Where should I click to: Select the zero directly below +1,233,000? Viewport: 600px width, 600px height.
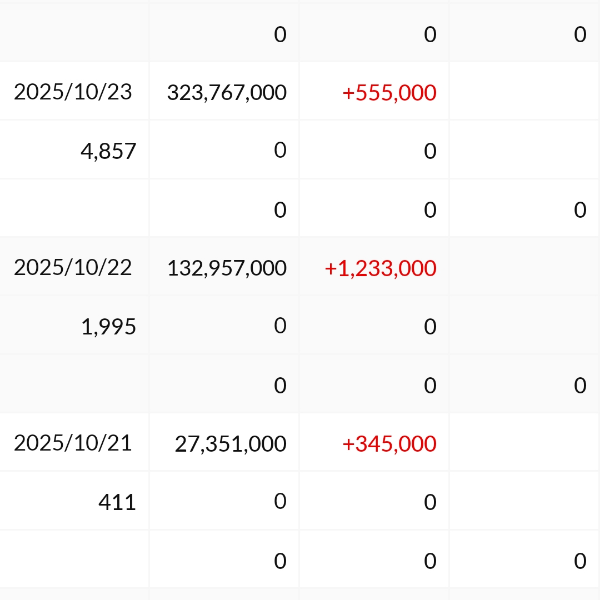pyautogui.click(x=430, y=326)
